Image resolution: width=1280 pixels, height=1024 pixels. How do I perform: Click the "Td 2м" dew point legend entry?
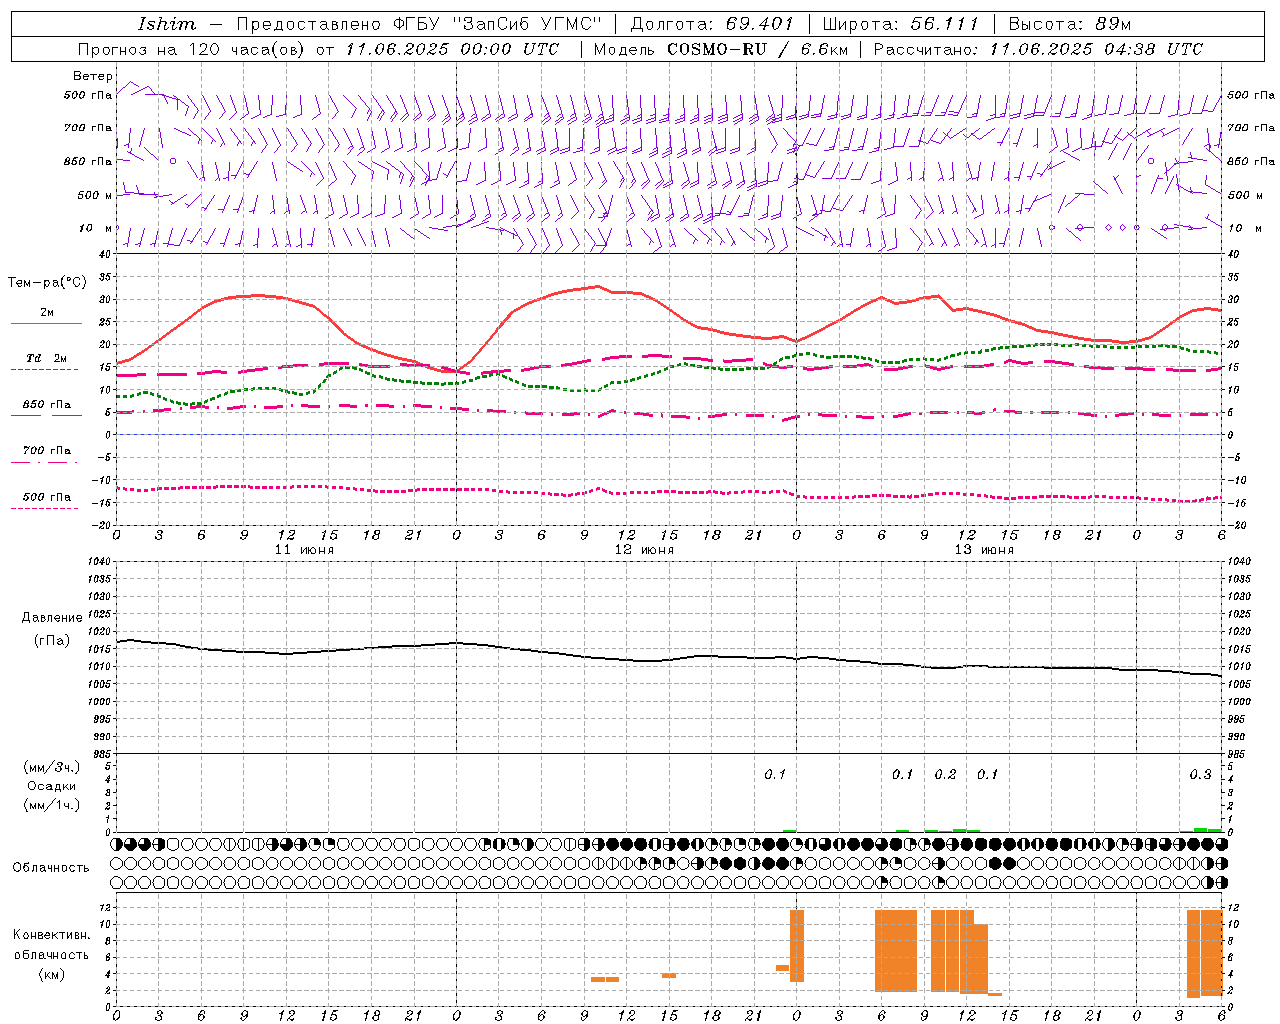(x=46, y=358)
